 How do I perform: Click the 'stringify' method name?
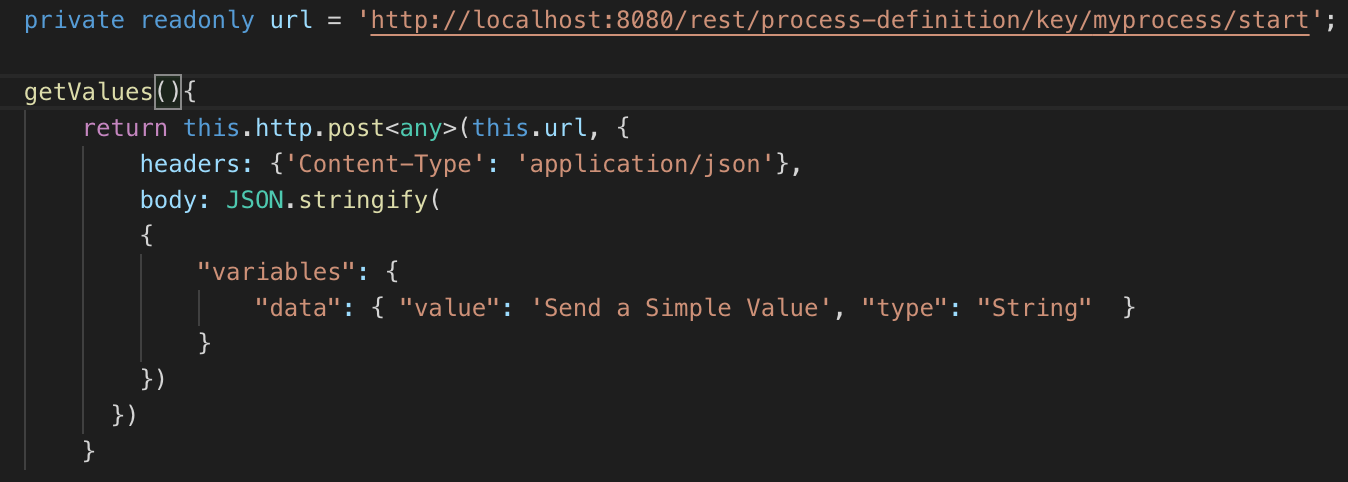363,200
